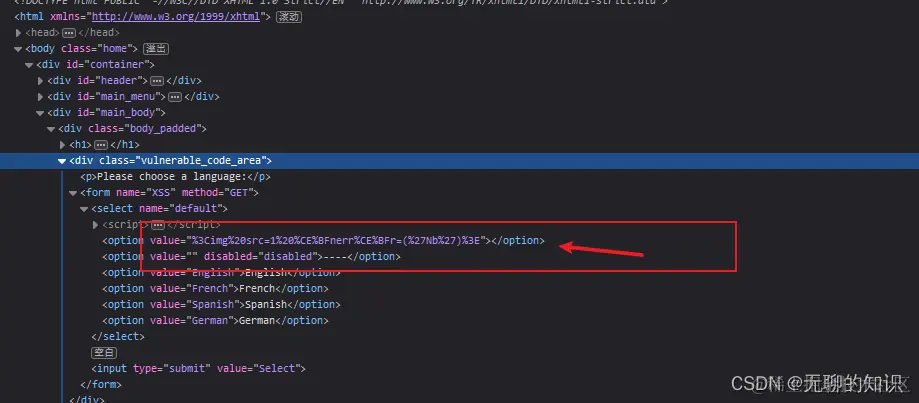Collapse the form name="XSS" node

coord(73,192)
